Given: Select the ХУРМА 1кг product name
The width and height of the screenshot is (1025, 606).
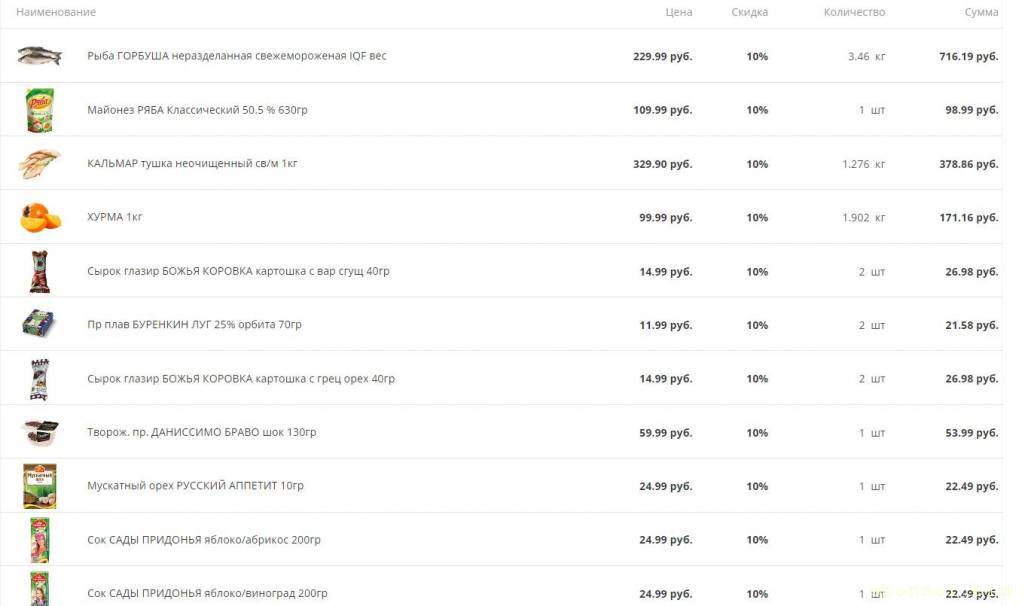Looking at the screenshot, I should (x=115, y=217).
